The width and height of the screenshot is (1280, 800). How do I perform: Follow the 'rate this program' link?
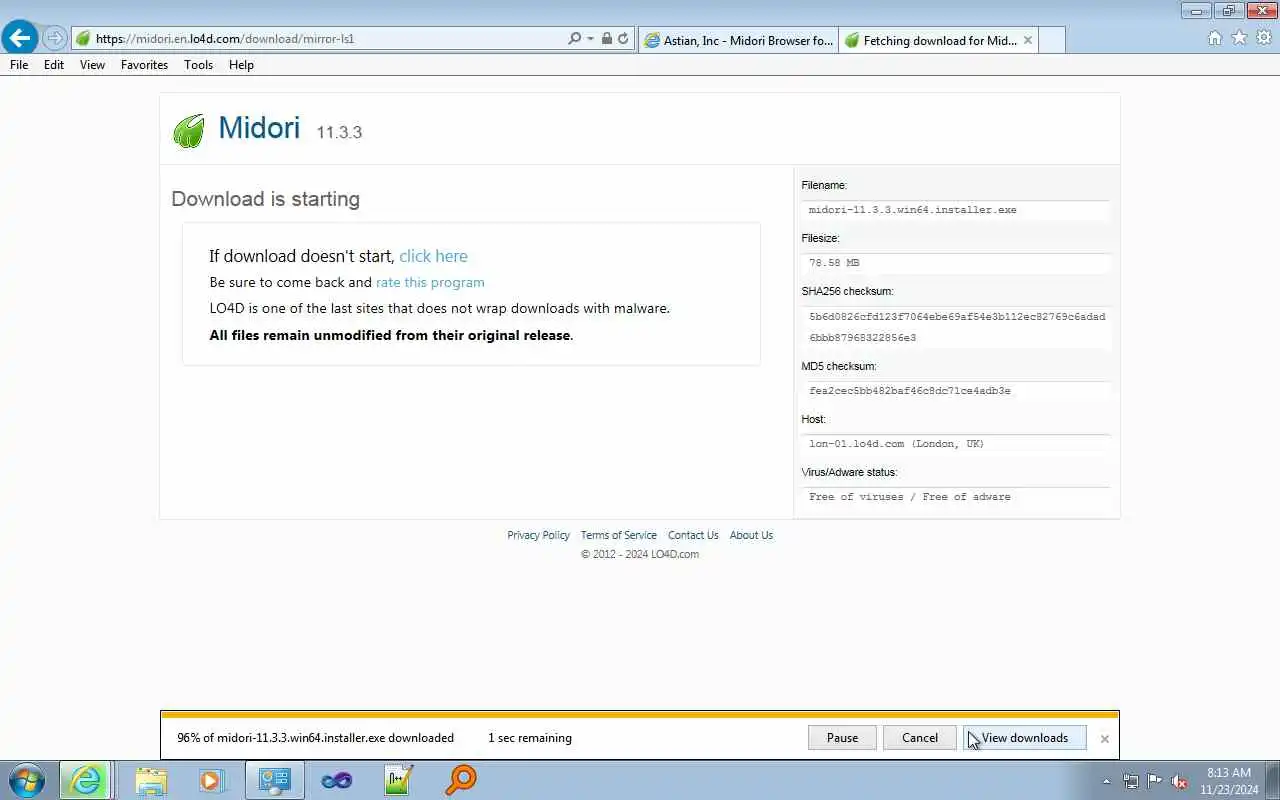click(x=430, y=283)
